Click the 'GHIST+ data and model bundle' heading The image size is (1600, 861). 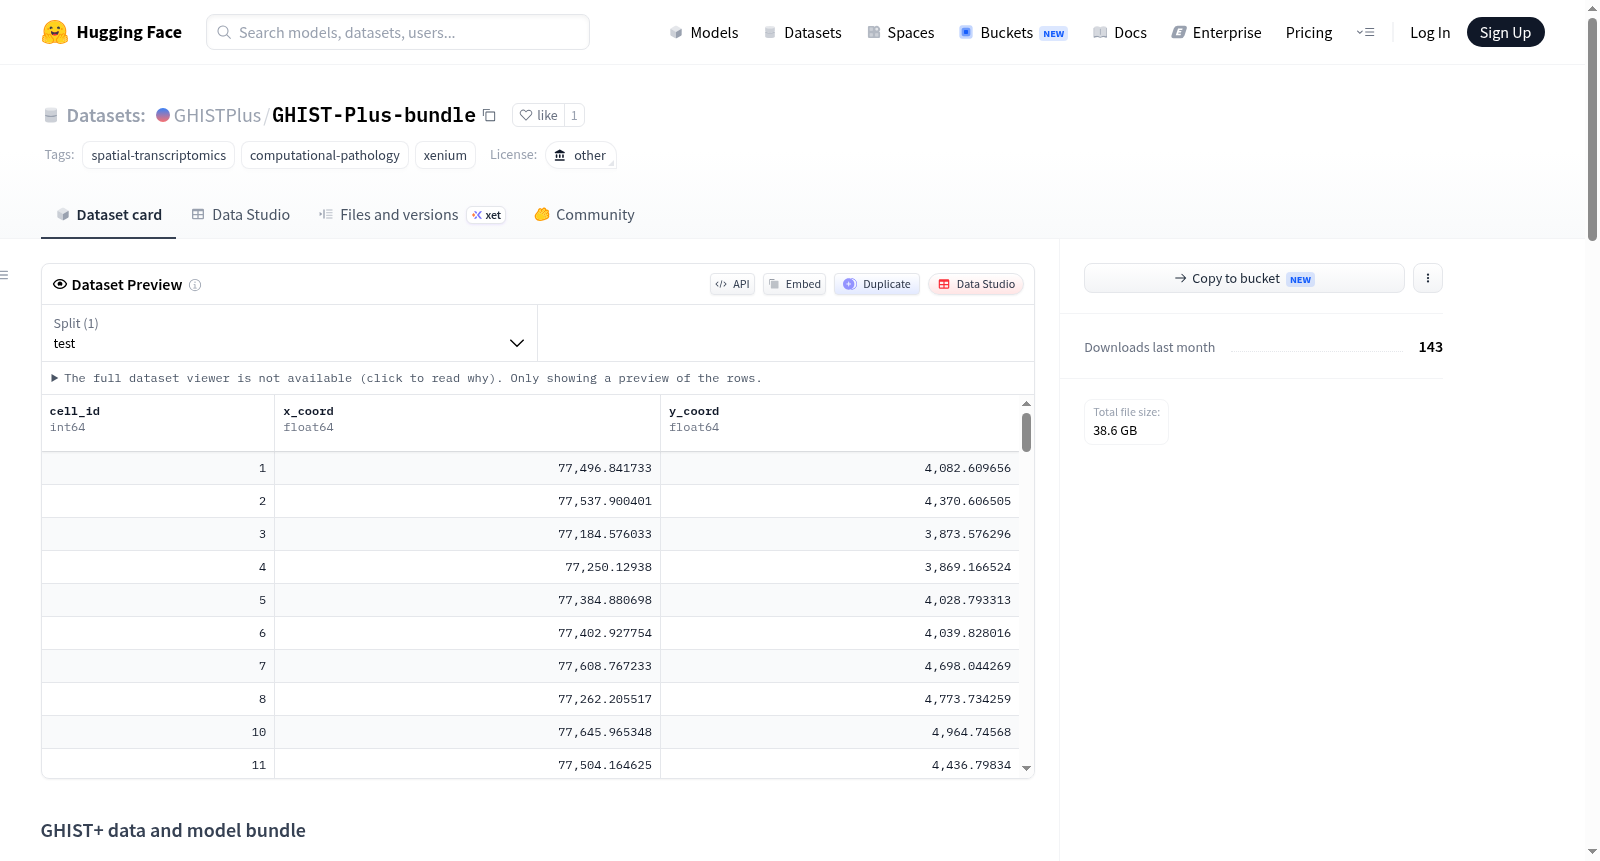pos(173,830)
